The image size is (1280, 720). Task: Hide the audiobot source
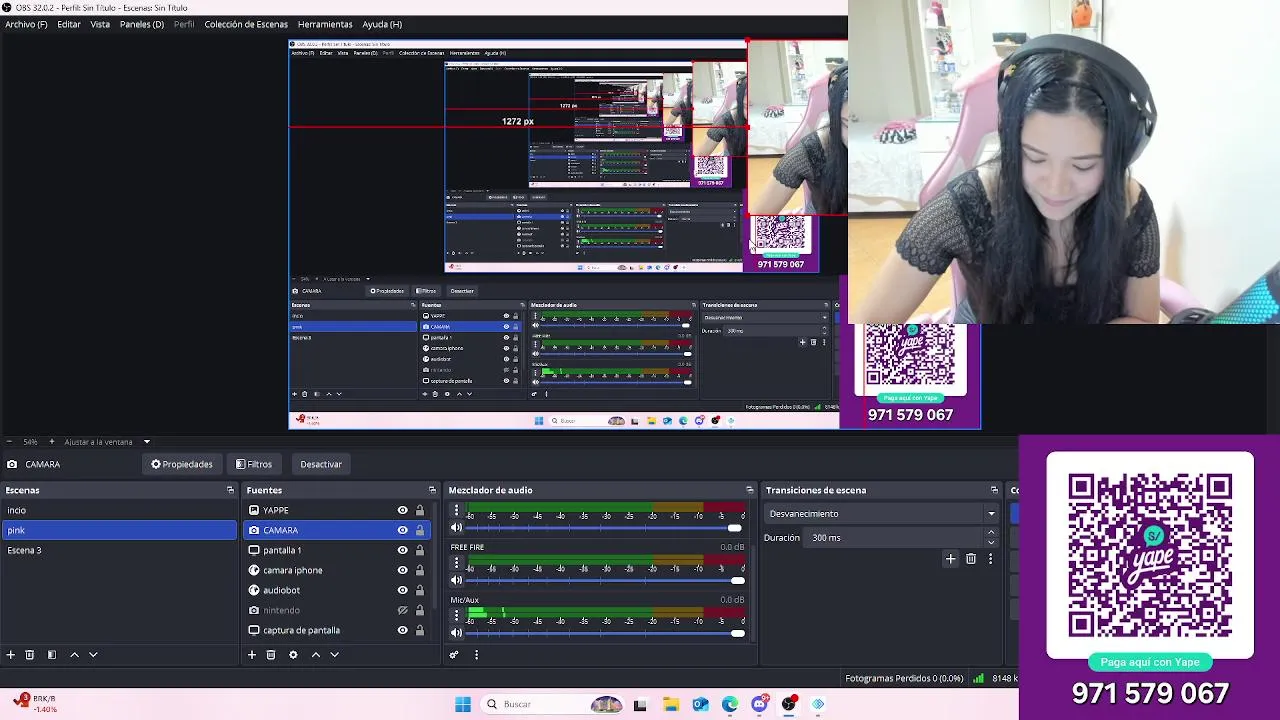pos(403,590)
